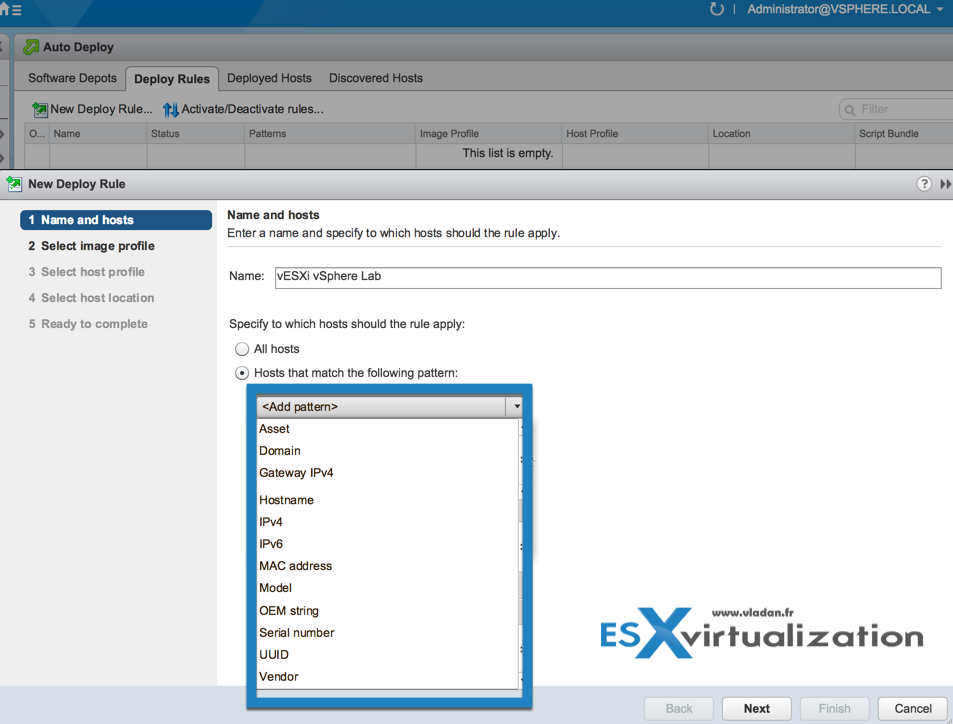953x724 pixels.
Task: Switch to the Software Depots tab
Action: 72,78
